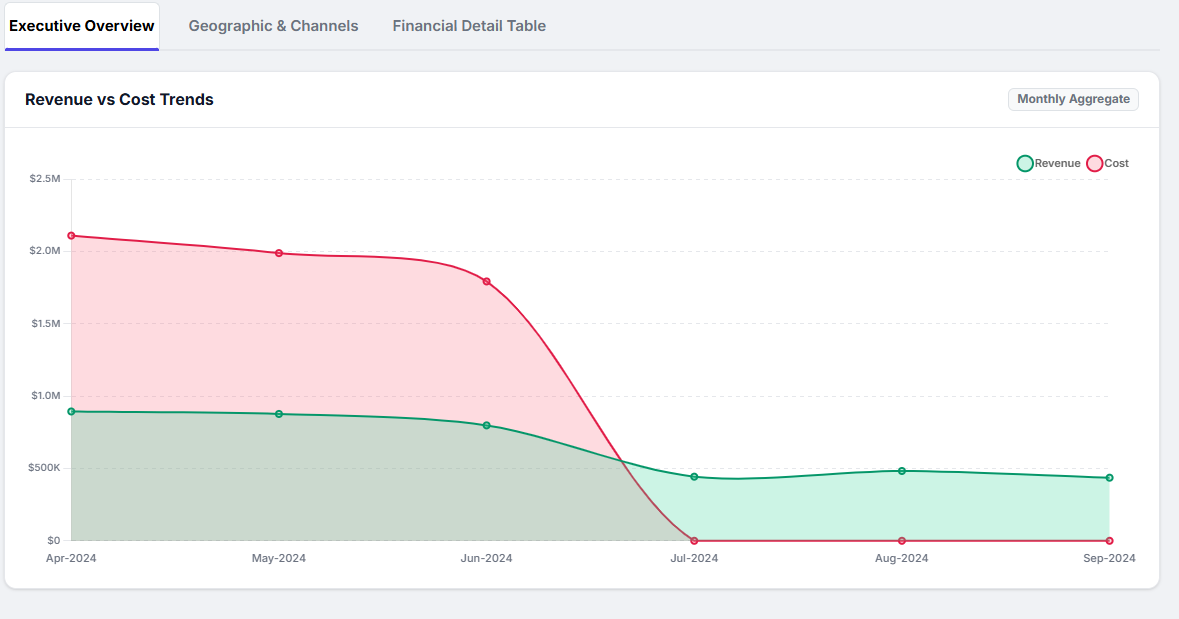Select the Apr-2024 cost data point
The height and width of the screenshot is (619, 1179).
[x=70, y=235]
